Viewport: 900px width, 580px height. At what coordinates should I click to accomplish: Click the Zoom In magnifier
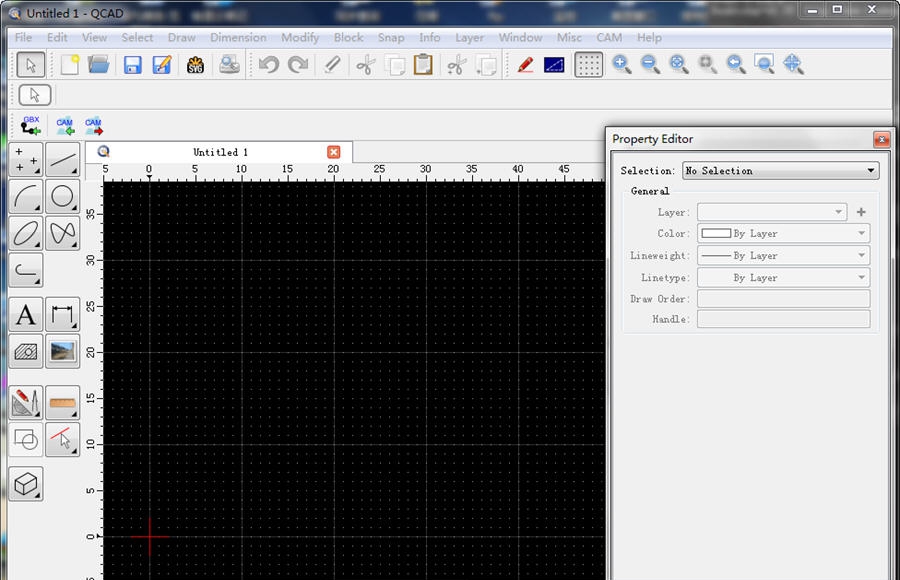[x=621, y=65]
